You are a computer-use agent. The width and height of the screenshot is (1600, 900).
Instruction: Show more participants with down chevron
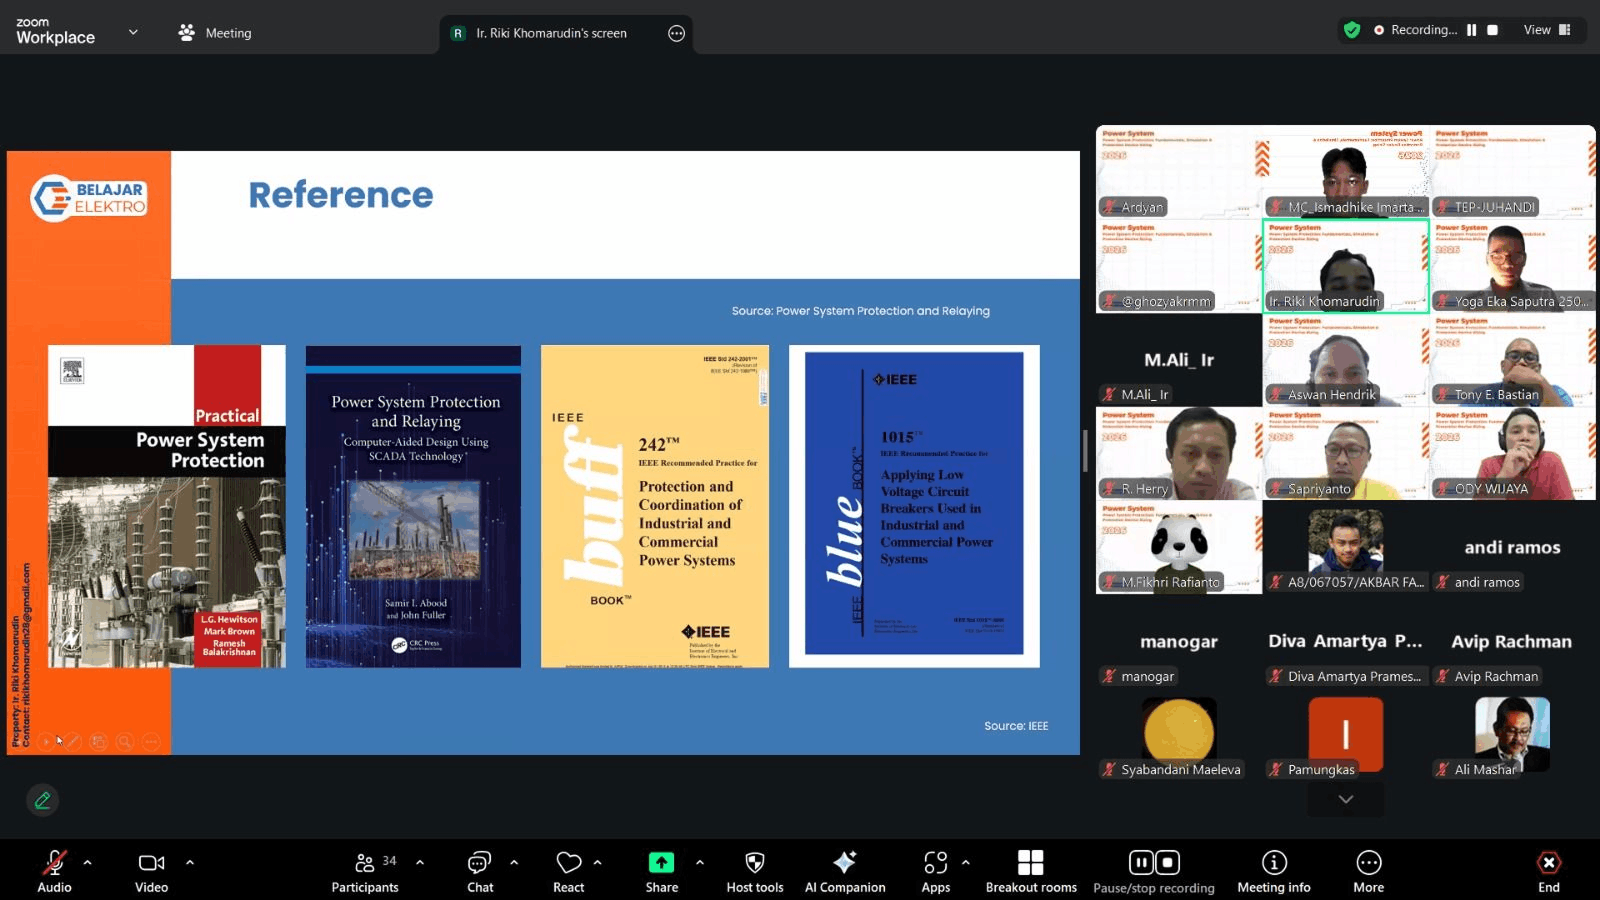pos(1346,799)
